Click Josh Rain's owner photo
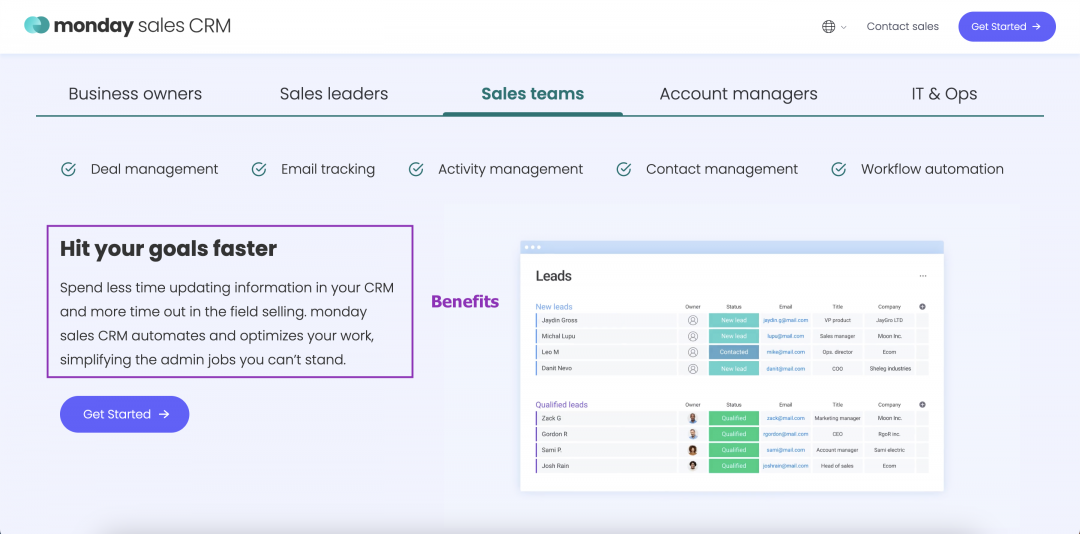The width and height of the screenshot is (1080, 534). click(x=693, y=466)
